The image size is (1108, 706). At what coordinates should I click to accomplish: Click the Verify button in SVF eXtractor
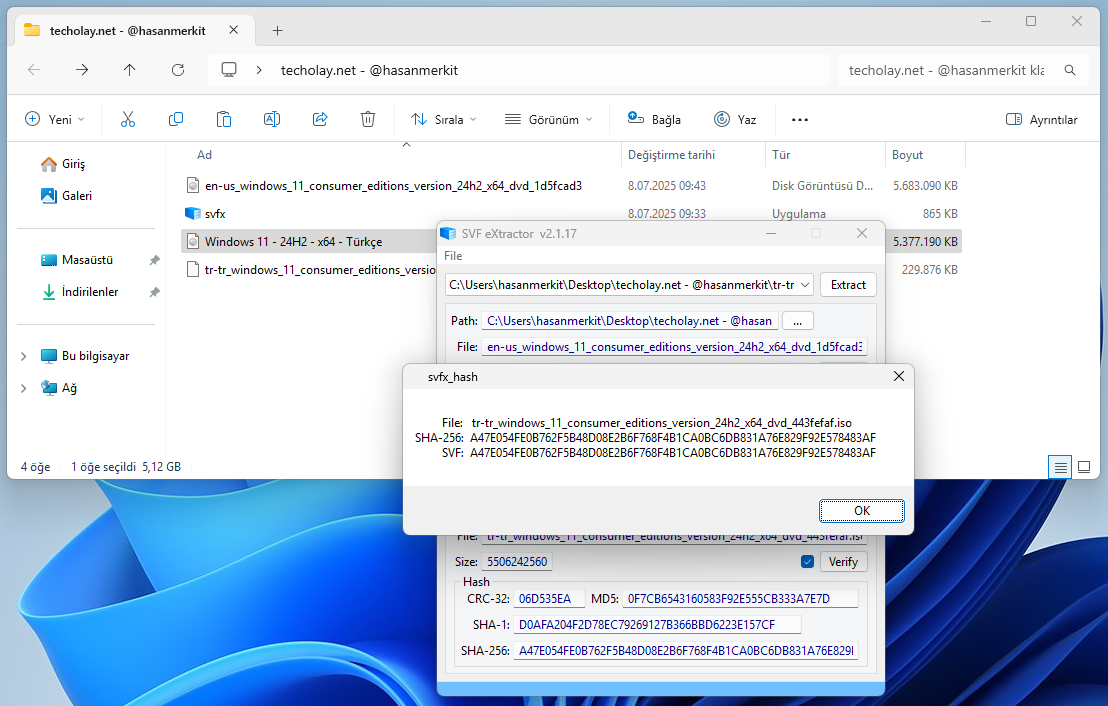(843, 562)
